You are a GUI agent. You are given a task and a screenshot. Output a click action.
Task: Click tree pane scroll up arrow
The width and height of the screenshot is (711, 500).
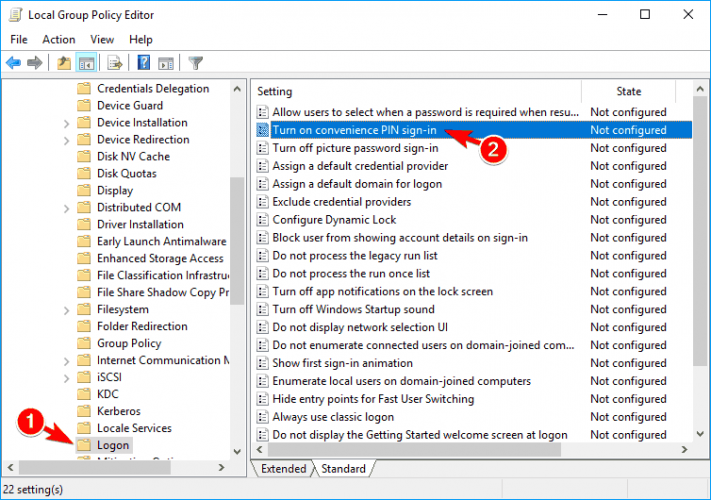click(237, 89)
